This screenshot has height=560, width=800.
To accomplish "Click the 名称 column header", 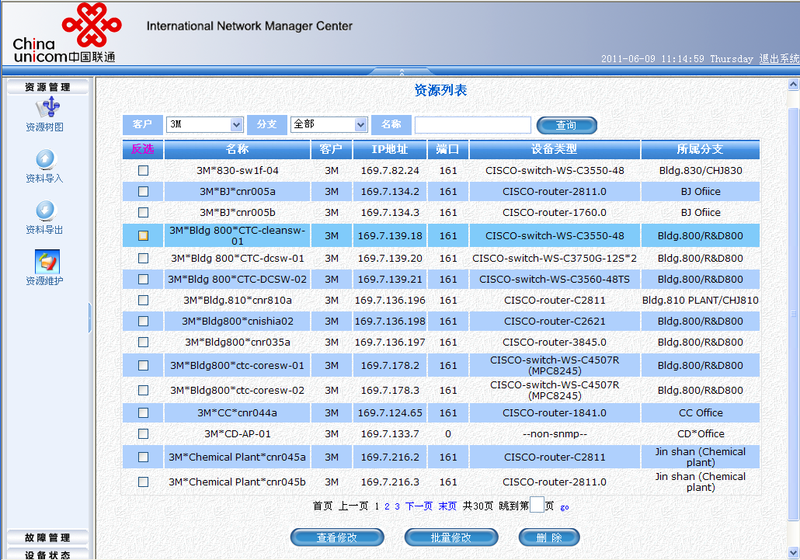I will pyautogui.click(x=237, y=149).
